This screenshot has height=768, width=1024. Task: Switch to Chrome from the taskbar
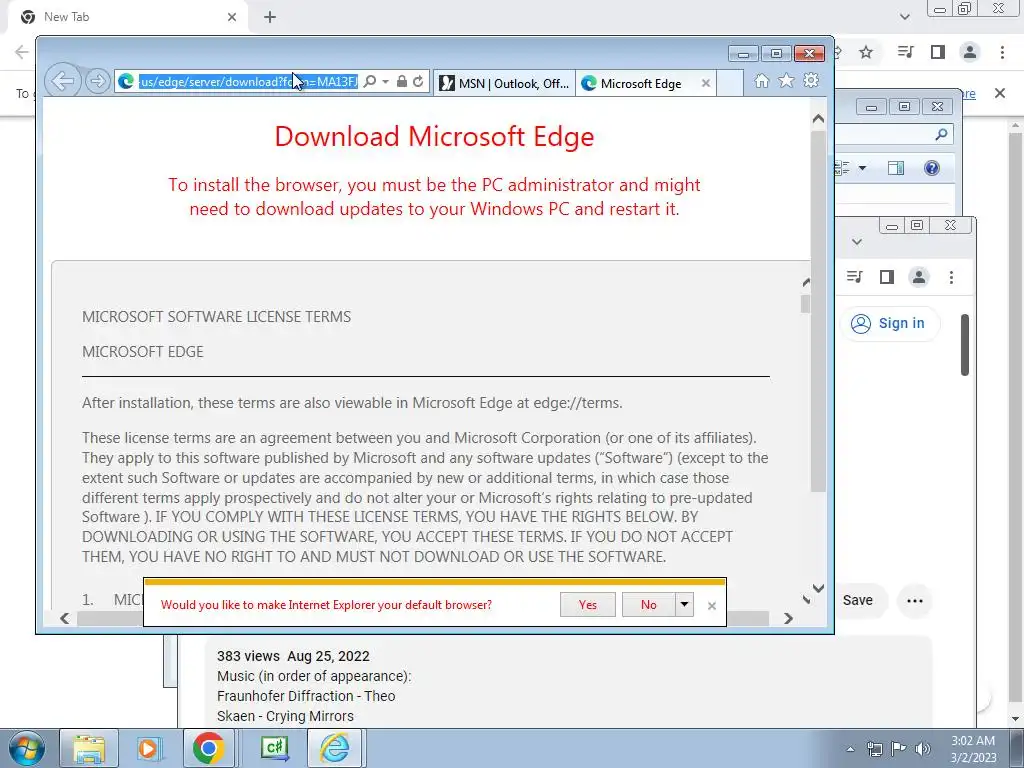click(x=208, y=748)
